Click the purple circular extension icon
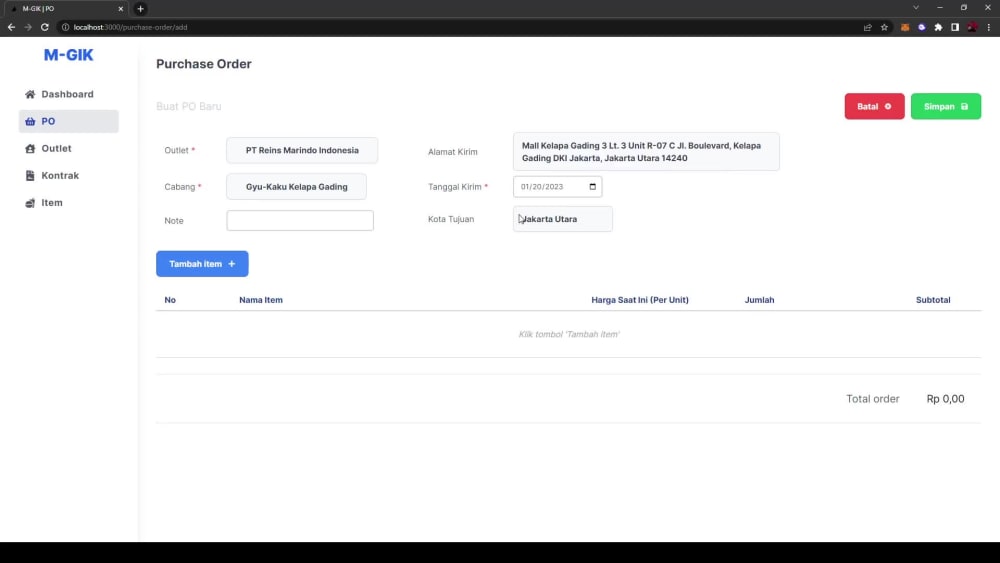 (x=922, y=27)
